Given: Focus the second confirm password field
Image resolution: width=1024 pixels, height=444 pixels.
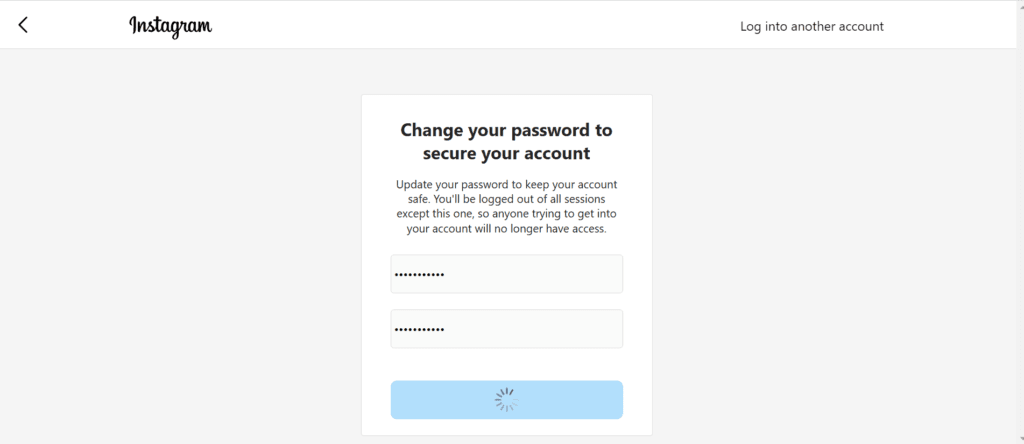Looking at the screenshot, I should 506,329.
